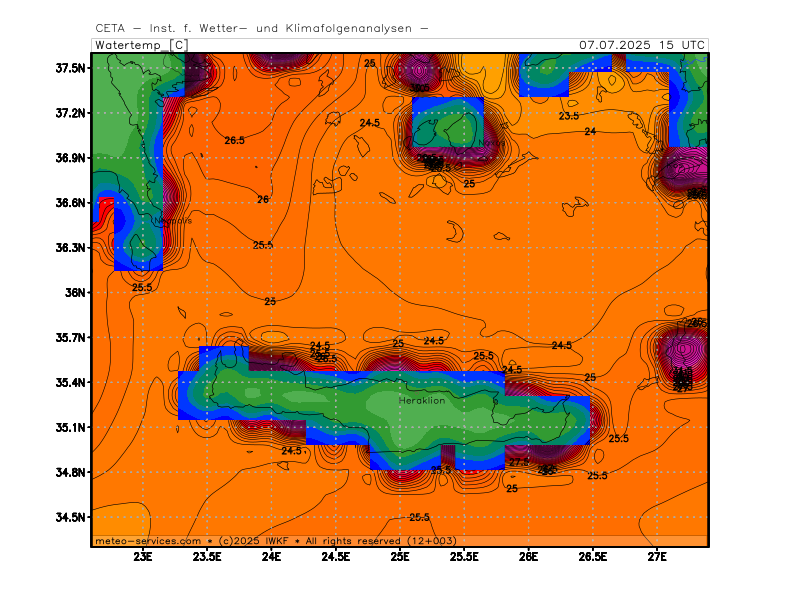
Task: Select the 'Naxos' island label
Action: pyautogui.click(x=491, y=143)
